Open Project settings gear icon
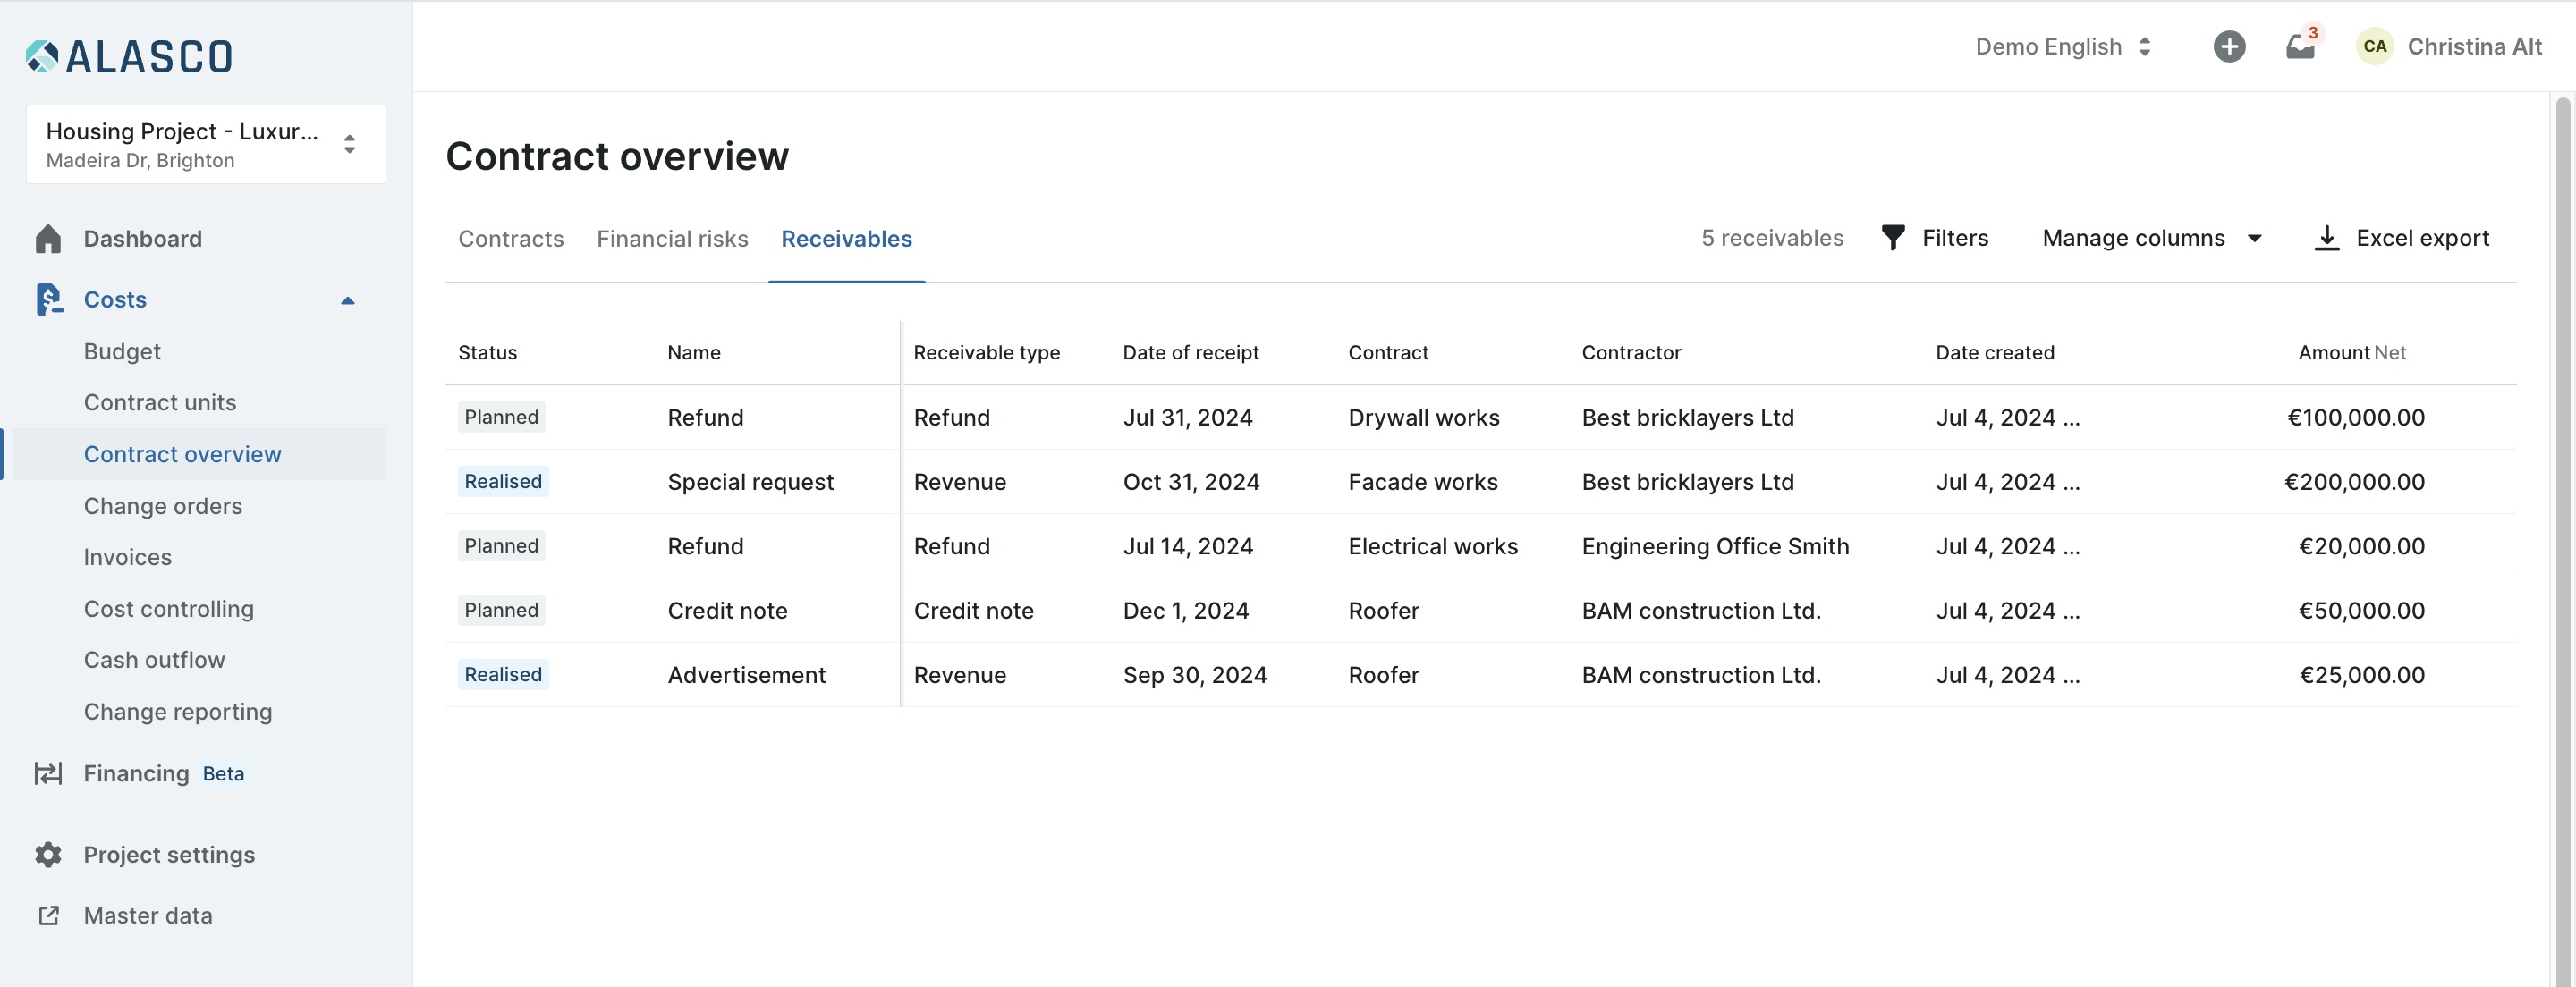The width and height of the screenshot is (2576, 987). tap(48, 854)
